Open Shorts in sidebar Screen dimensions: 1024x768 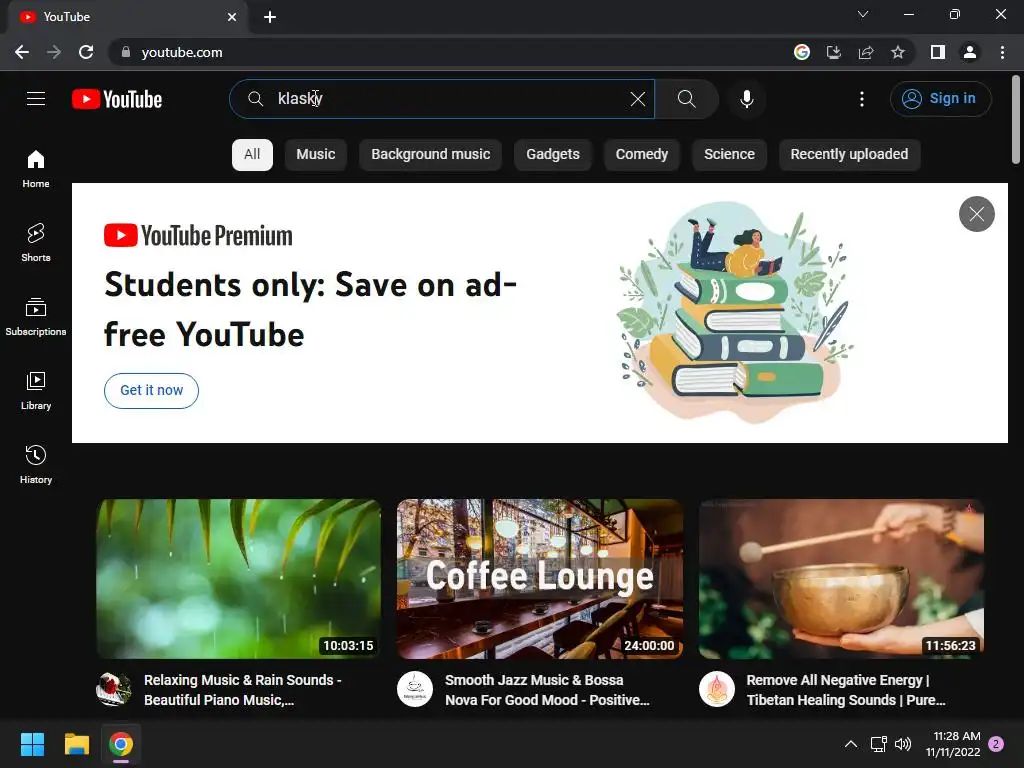coord(36,242)
